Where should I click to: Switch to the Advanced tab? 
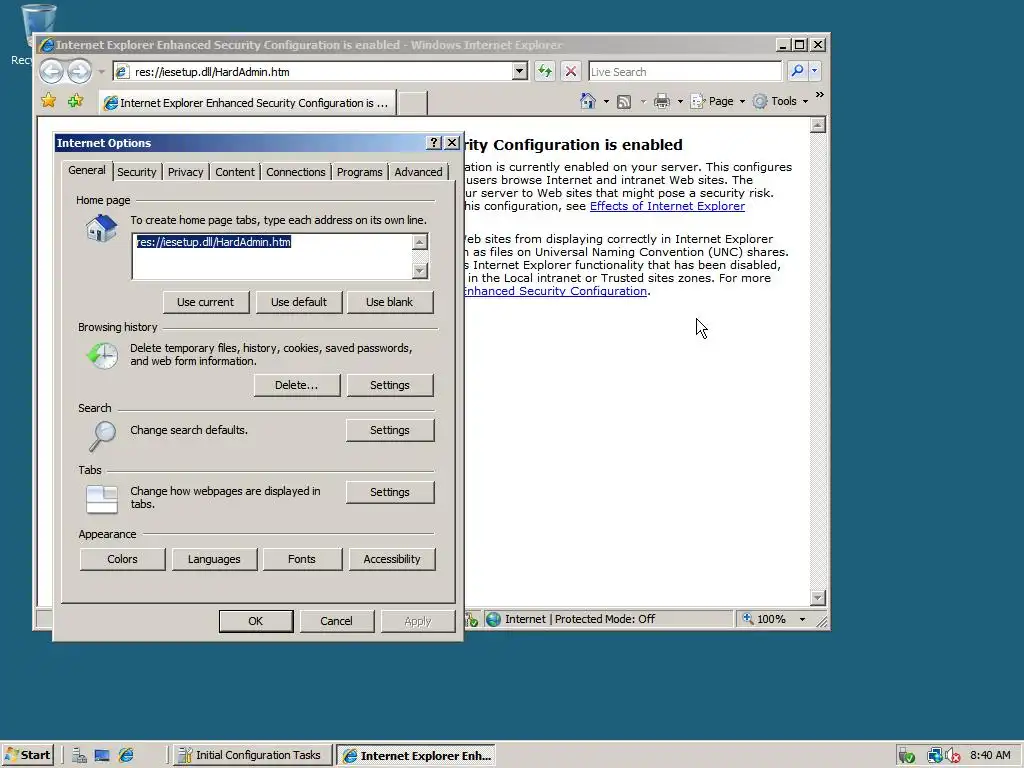(418, 172)
